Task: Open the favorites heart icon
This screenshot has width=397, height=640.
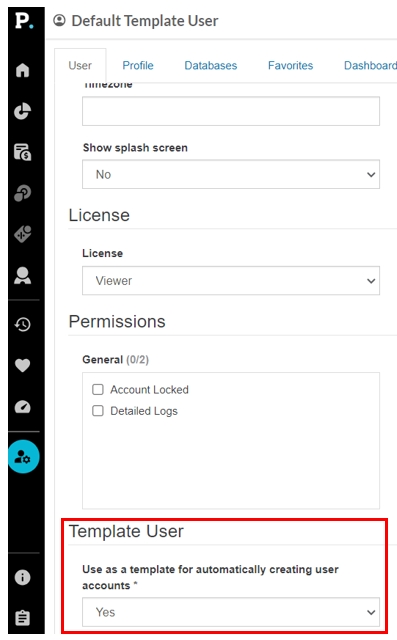Action: (x=22, y=365)
